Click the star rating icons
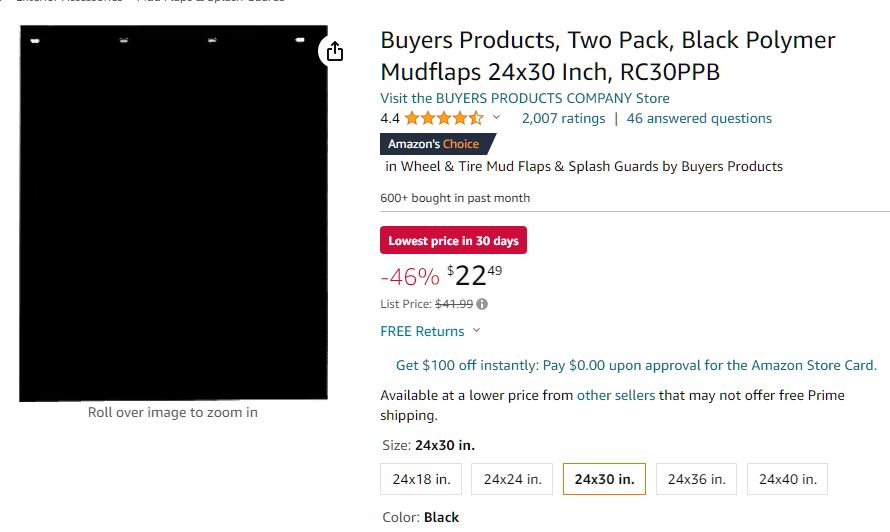Image resolution: width=890 pixels, height=532 pixels. pyautogui.click(x=444, y=118)
